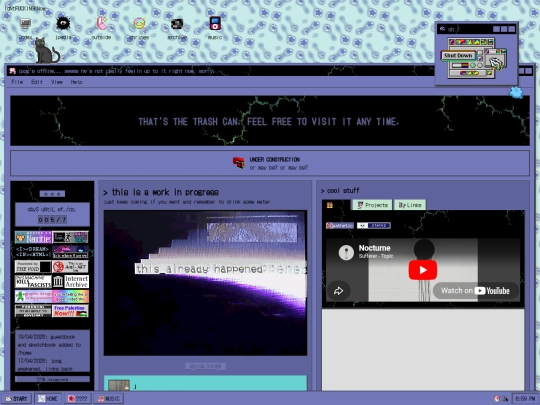Open the Help menu
Screen dimensions: 540x405
click(76, 82)
